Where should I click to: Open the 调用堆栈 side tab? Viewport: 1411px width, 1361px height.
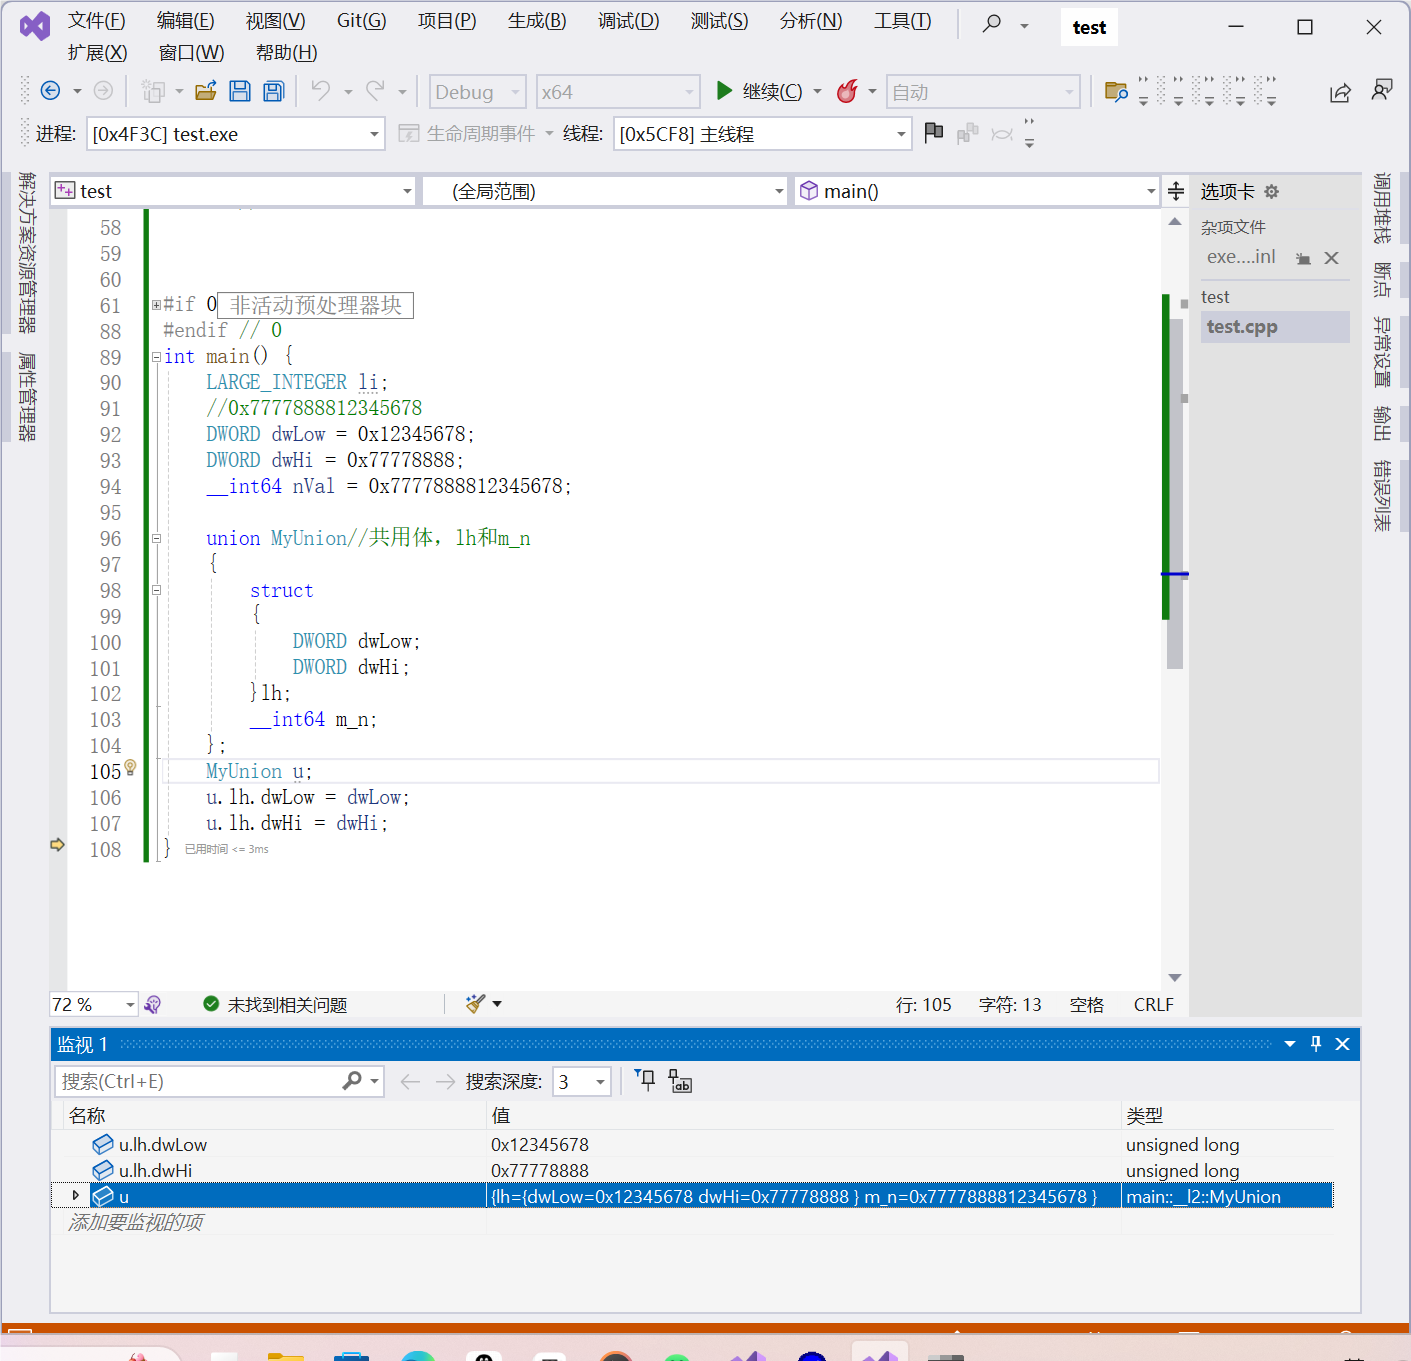point(1383,208)
